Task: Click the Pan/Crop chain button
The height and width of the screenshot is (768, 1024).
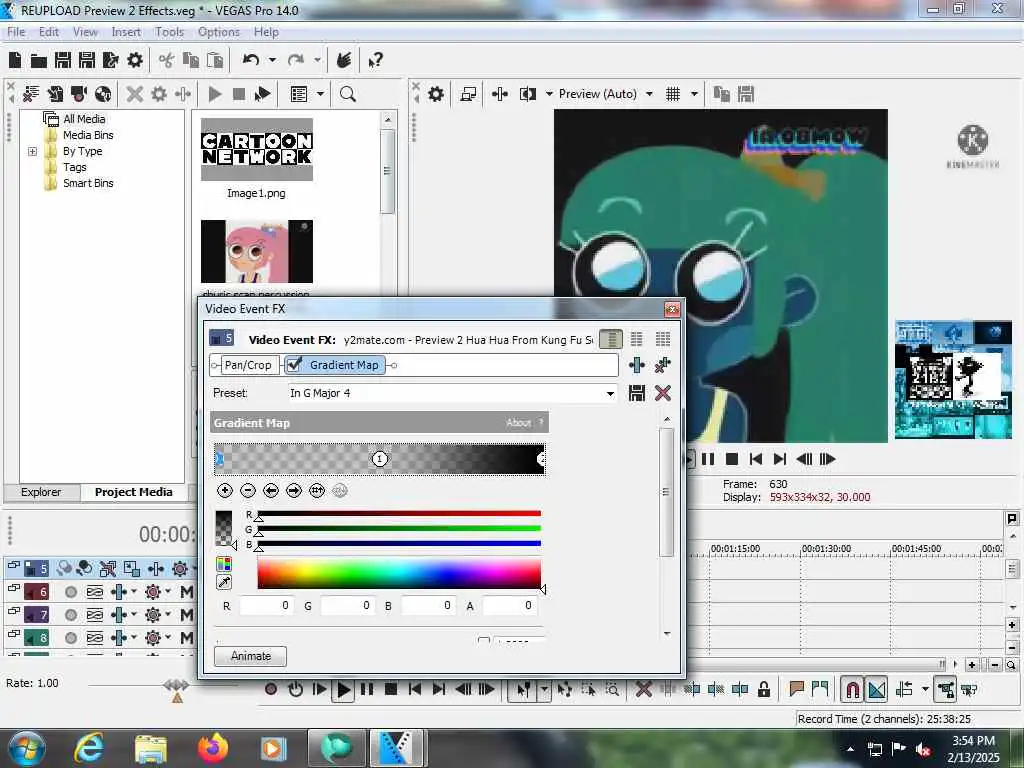Action: (x=248, y=365)
